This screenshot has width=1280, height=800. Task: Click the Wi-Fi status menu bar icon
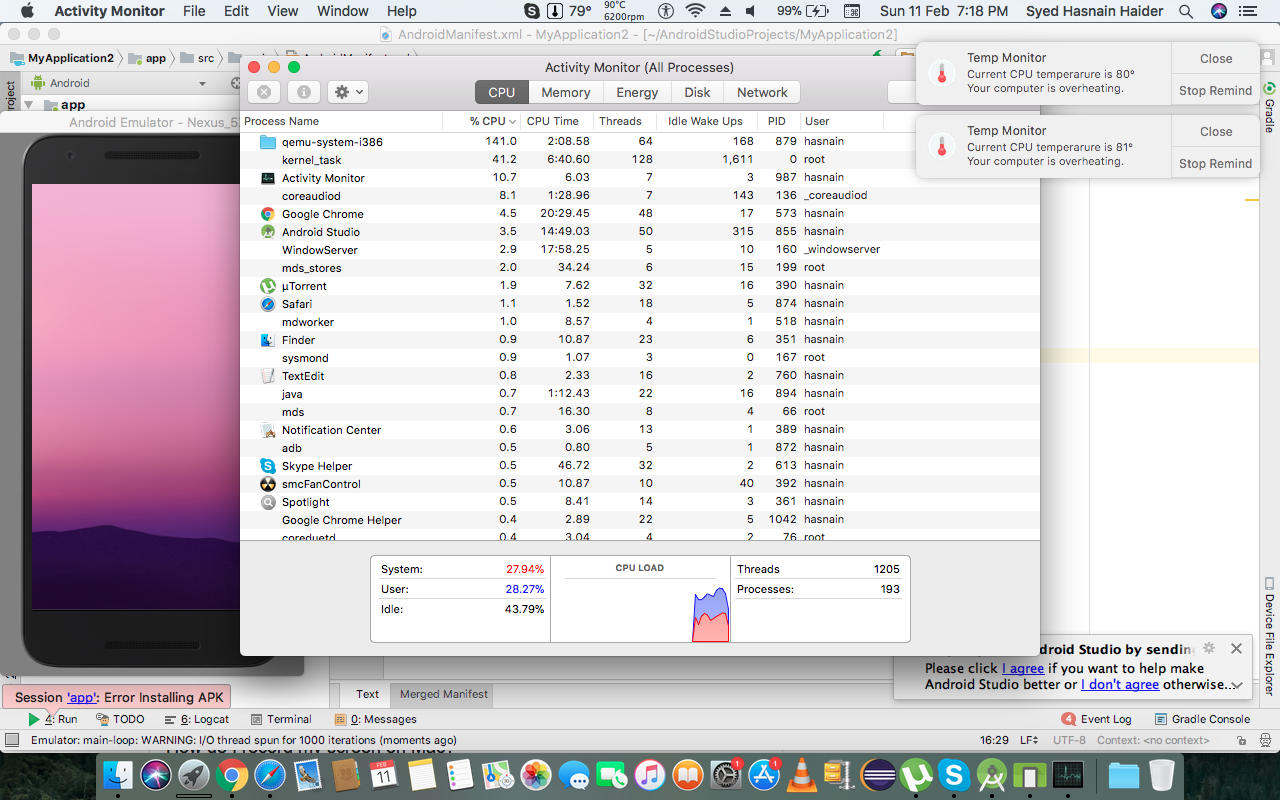694,11
